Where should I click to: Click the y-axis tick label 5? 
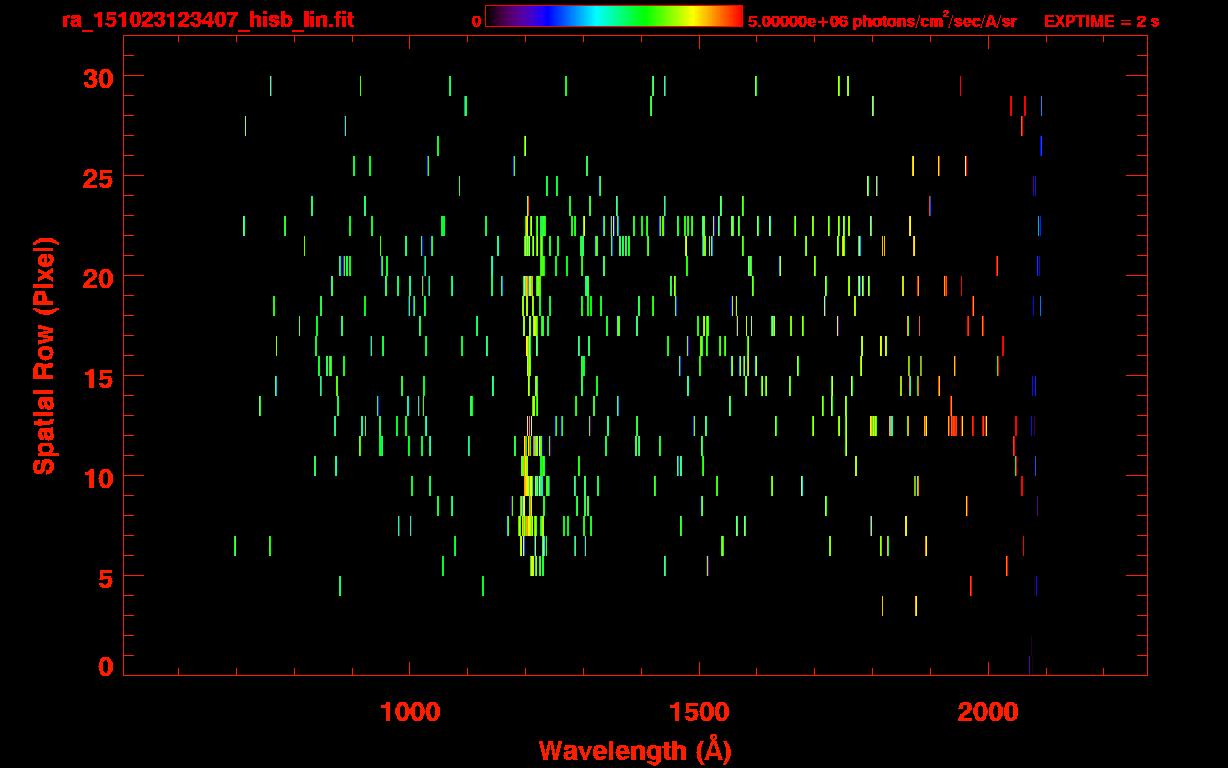pyautogui.click(x=104, y=577)
